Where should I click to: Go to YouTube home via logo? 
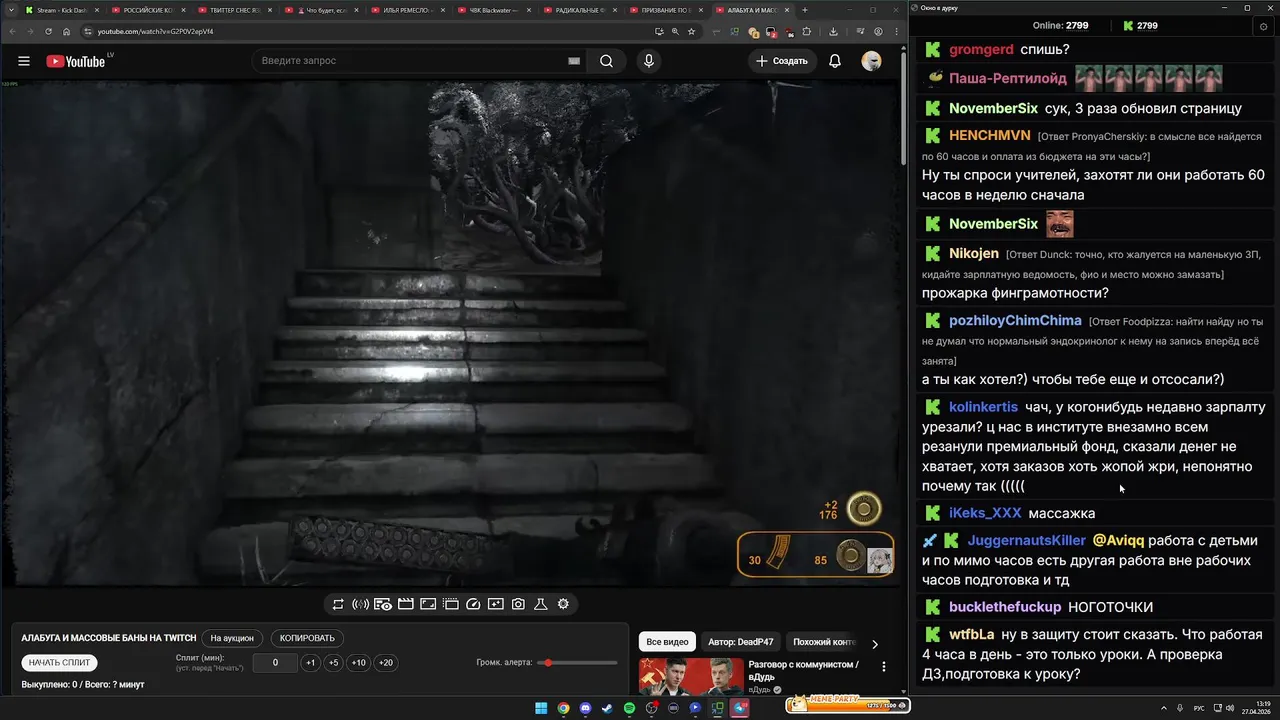[x=75, y=61]
